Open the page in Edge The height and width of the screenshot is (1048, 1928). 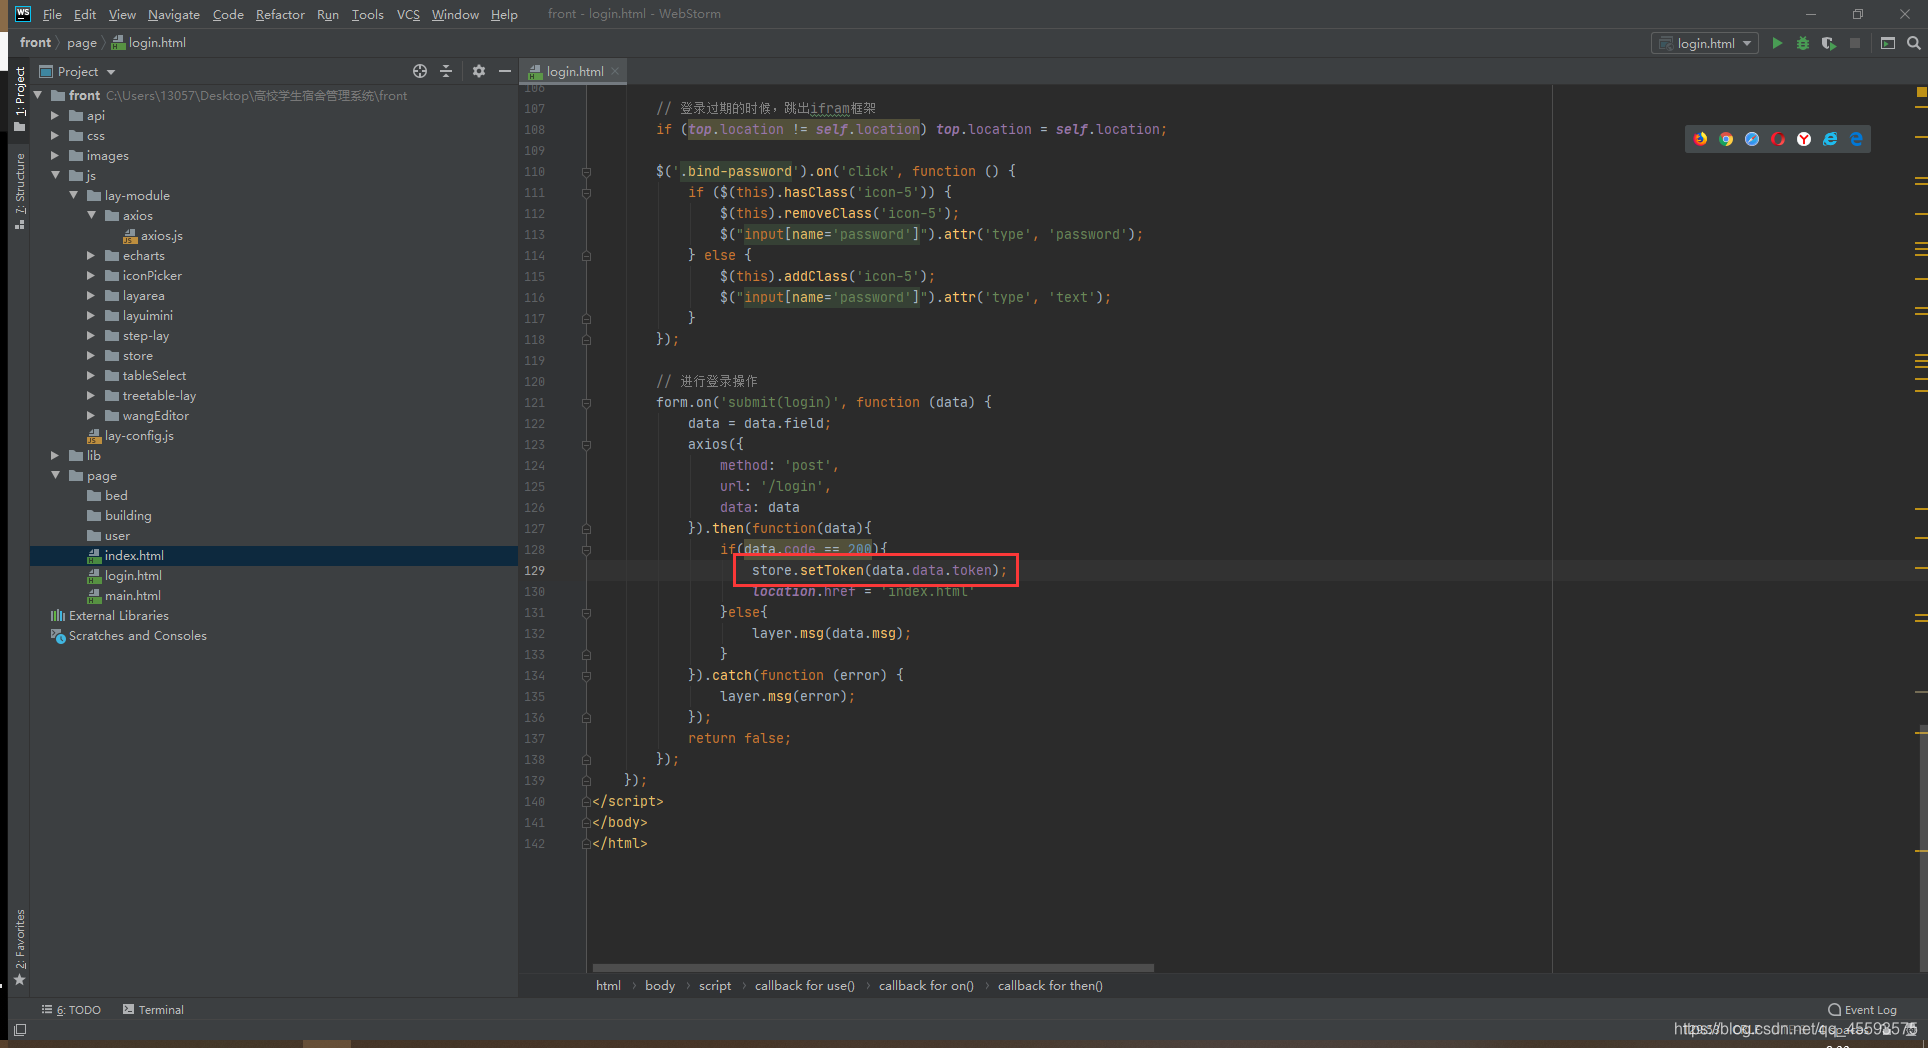coord(1856,139)
